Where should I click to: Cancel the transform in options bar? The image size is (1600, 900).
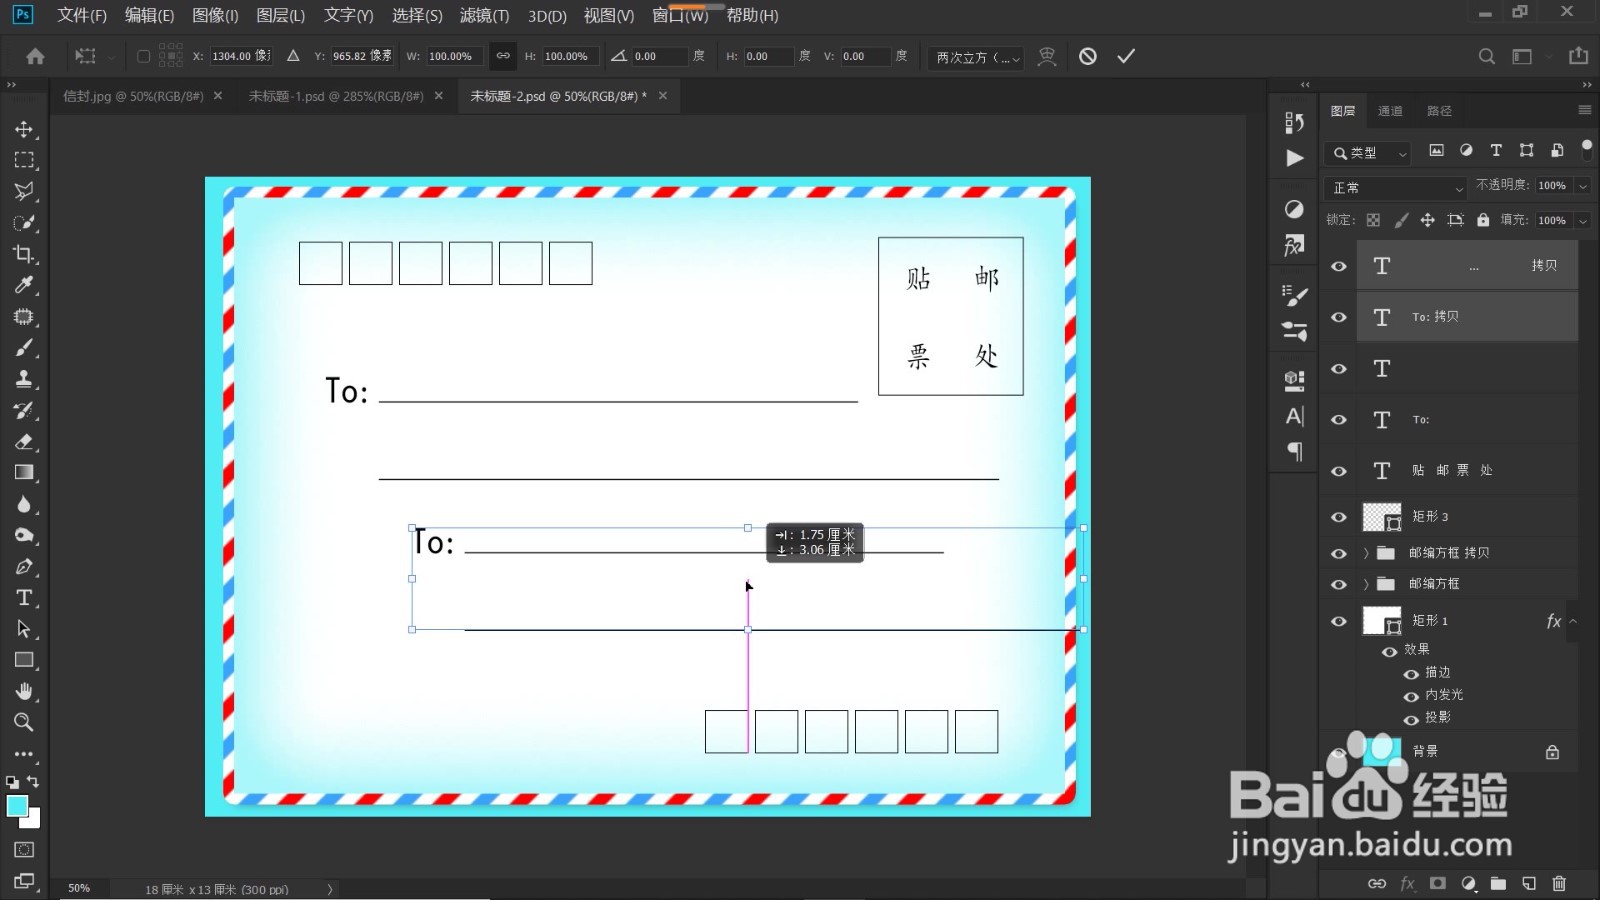tap(1088, 56)
